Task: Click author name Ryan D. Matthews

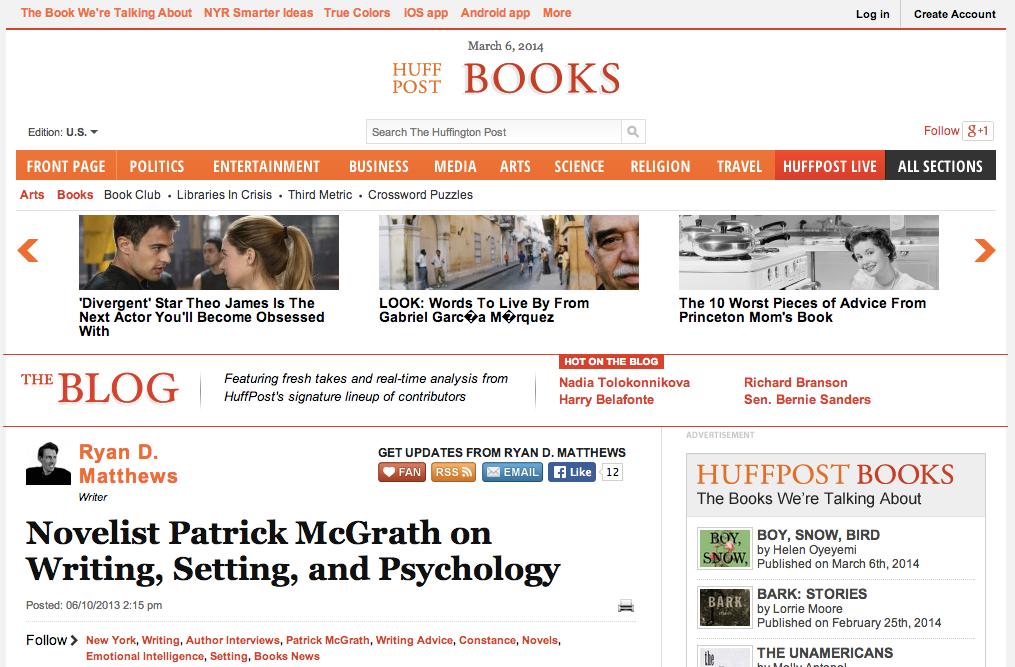Action: [x=128, y=464]
